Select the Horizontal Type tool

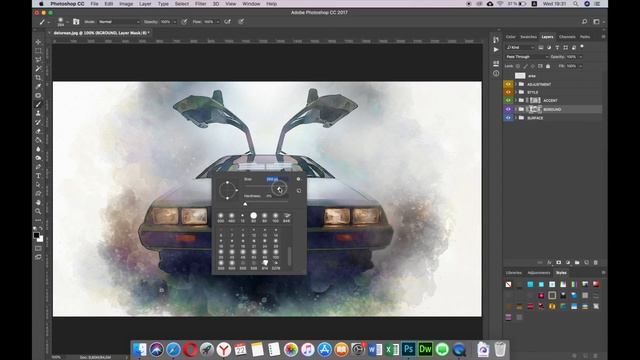(38, 176)
